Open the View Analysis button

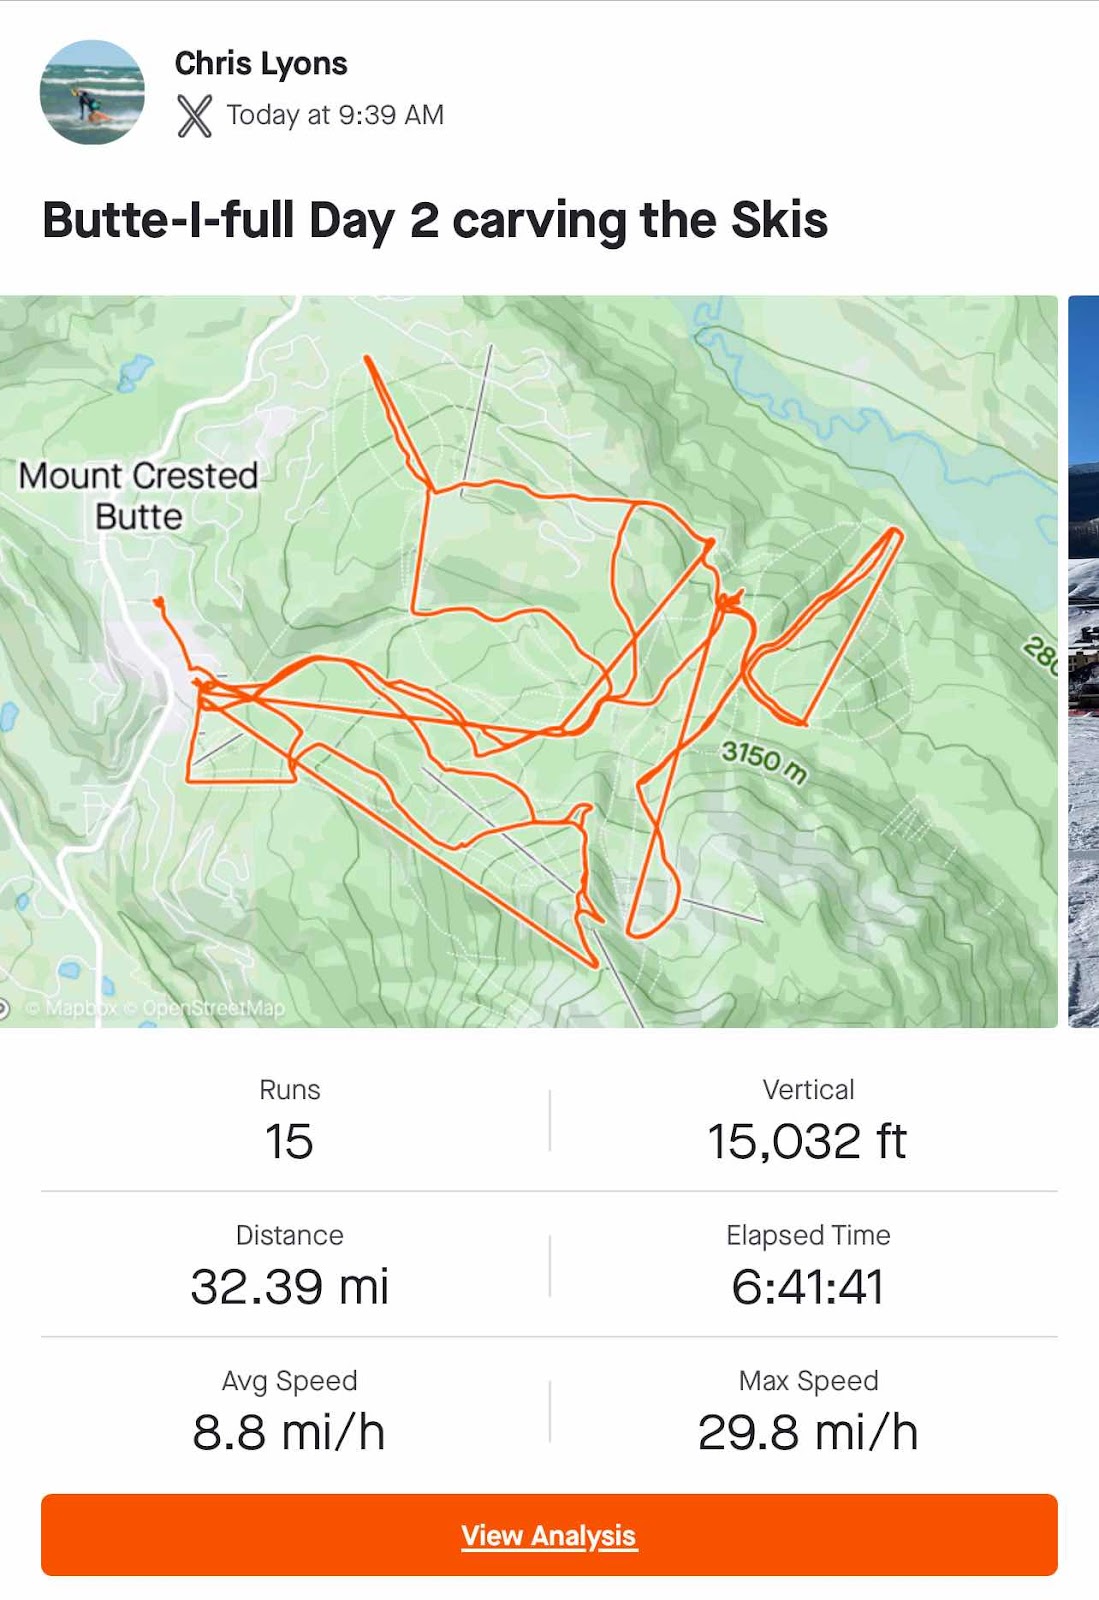point(549,1535)
